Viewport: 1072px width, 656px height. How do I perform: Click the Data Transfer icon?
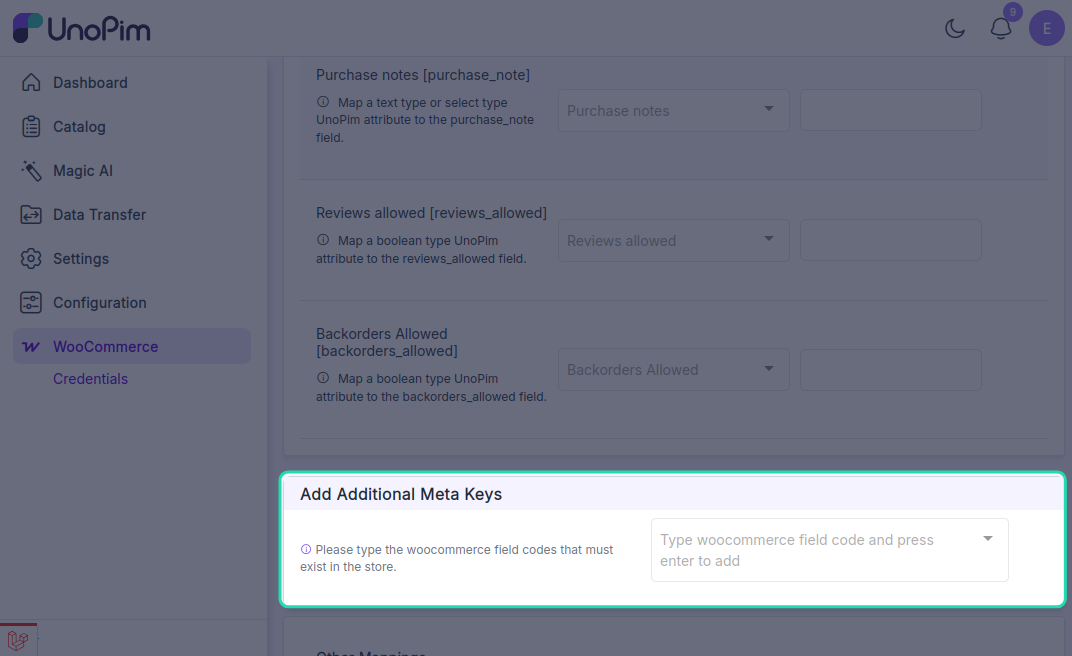(31, 215)
